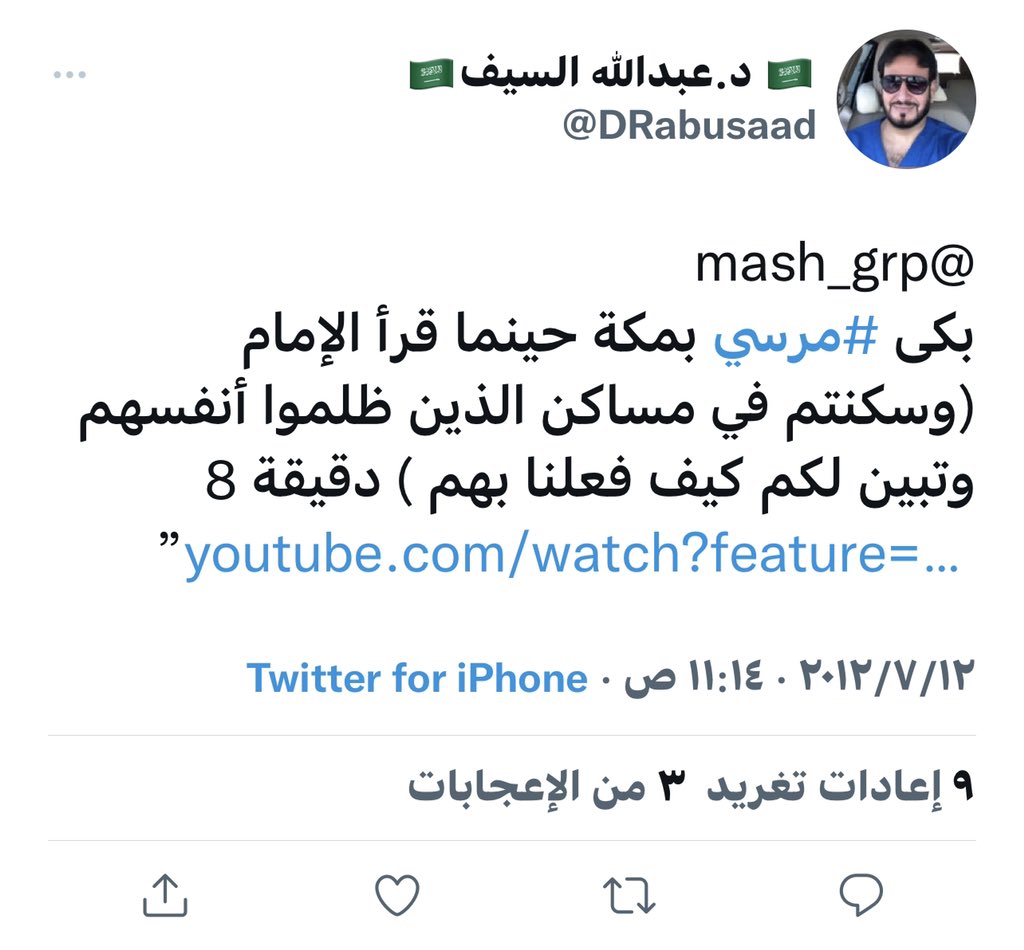Tap the Saudi flag emoji left of the name
1024x950 pixels.
click(431, 74)
